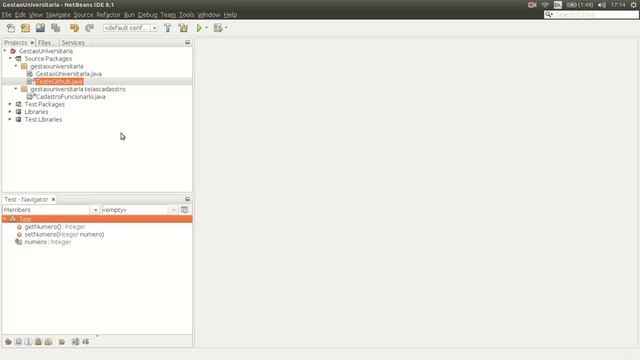The width and height of the screenshot is (640, 360).
Task: Toggle Show Inherited Members in Navigator
Action: point(8,342)
